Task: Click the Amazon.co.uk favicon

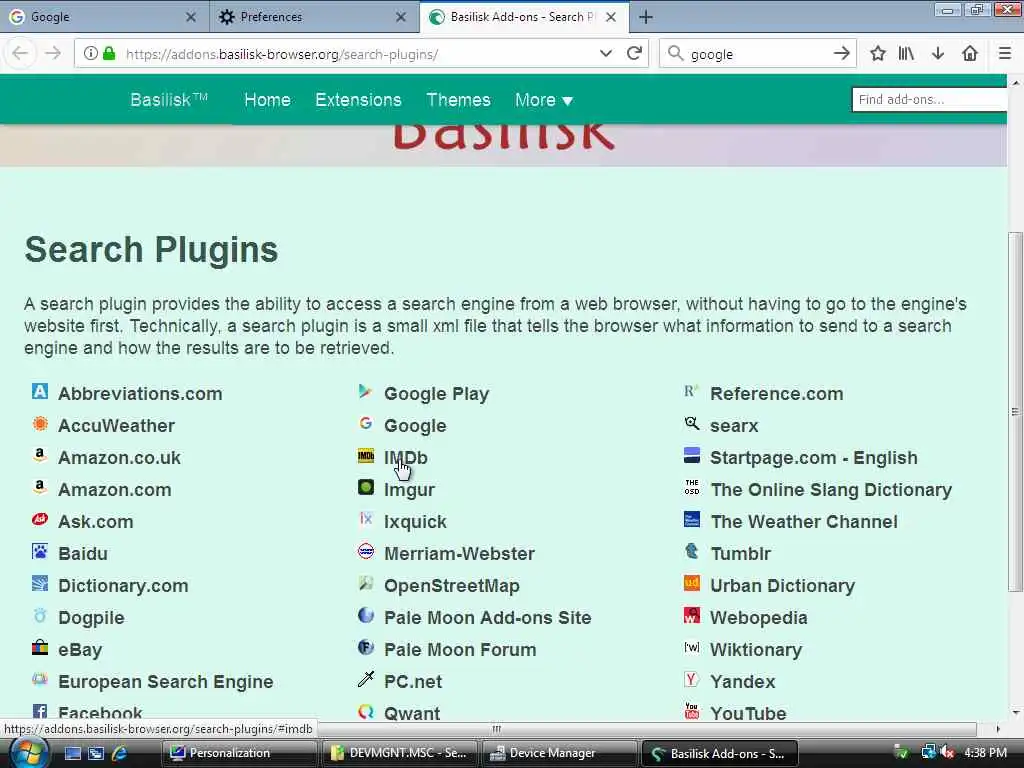Action: (40, 455)
